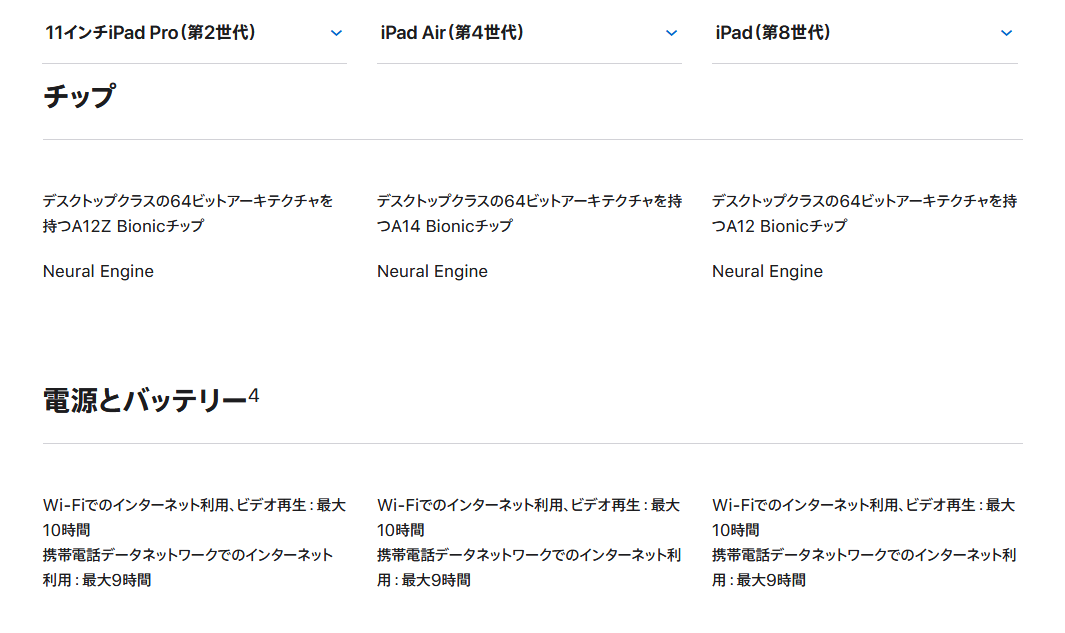Click Neural Engine under the iPad Air column
The width and height of the screenshot is (1065, 633).
[x=432, y=271]
